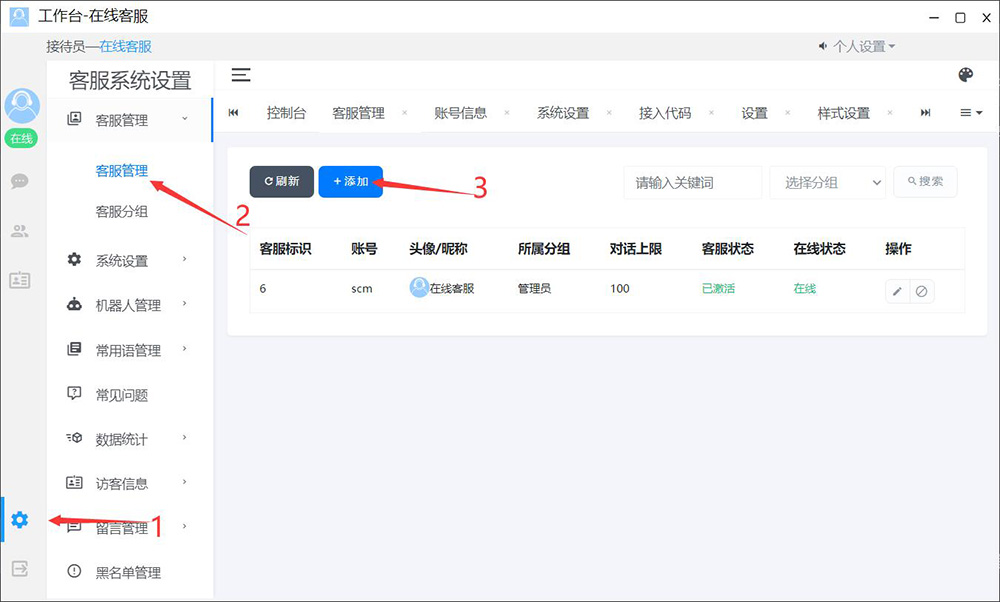Collapse sidebar with the hamburger menu icon
This screenshot has height=602, width=1000.
(x=241, y=75)
